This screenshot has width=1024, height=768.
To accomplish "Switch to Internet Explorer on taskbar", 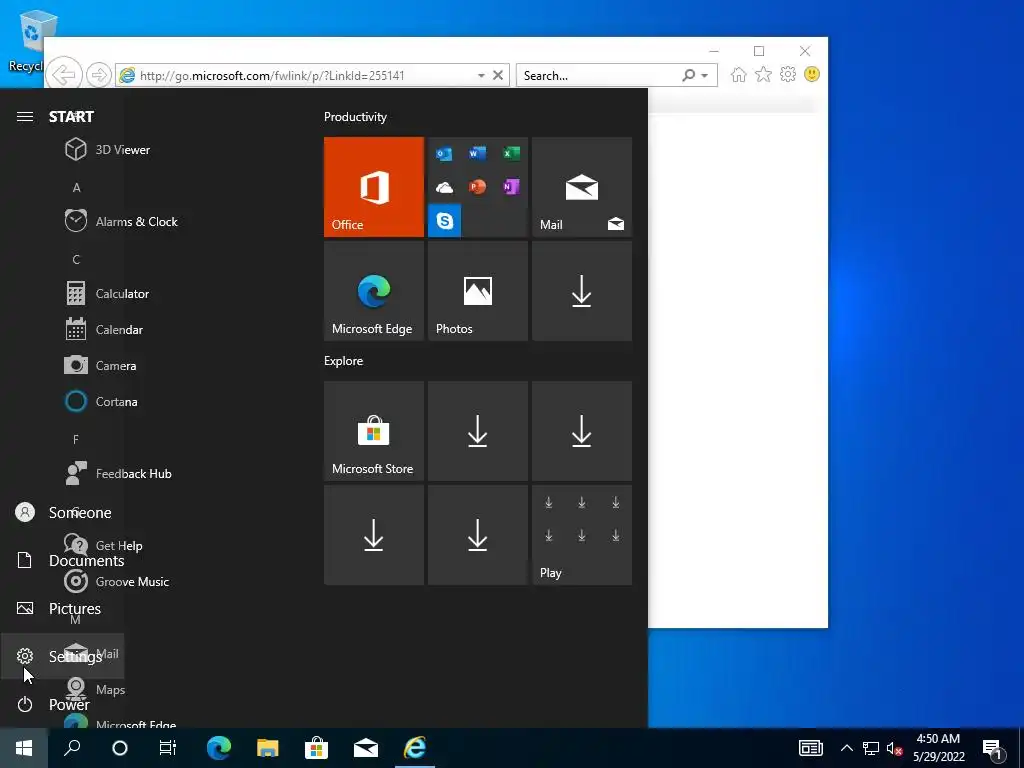I will 415,748.
